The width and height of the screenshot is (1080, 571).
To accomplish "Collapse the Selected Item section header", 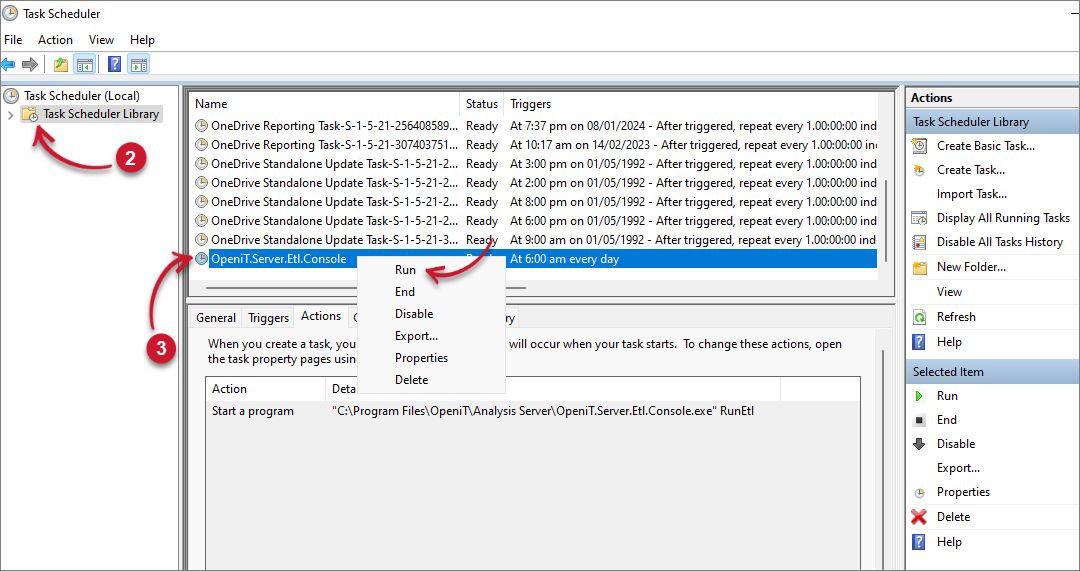I will (993, 372).
